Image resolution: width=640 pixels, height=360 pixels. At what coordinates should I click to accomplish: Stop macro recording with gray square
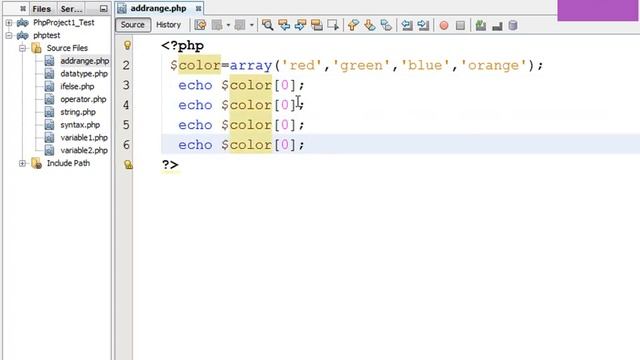tap(460, 26)
